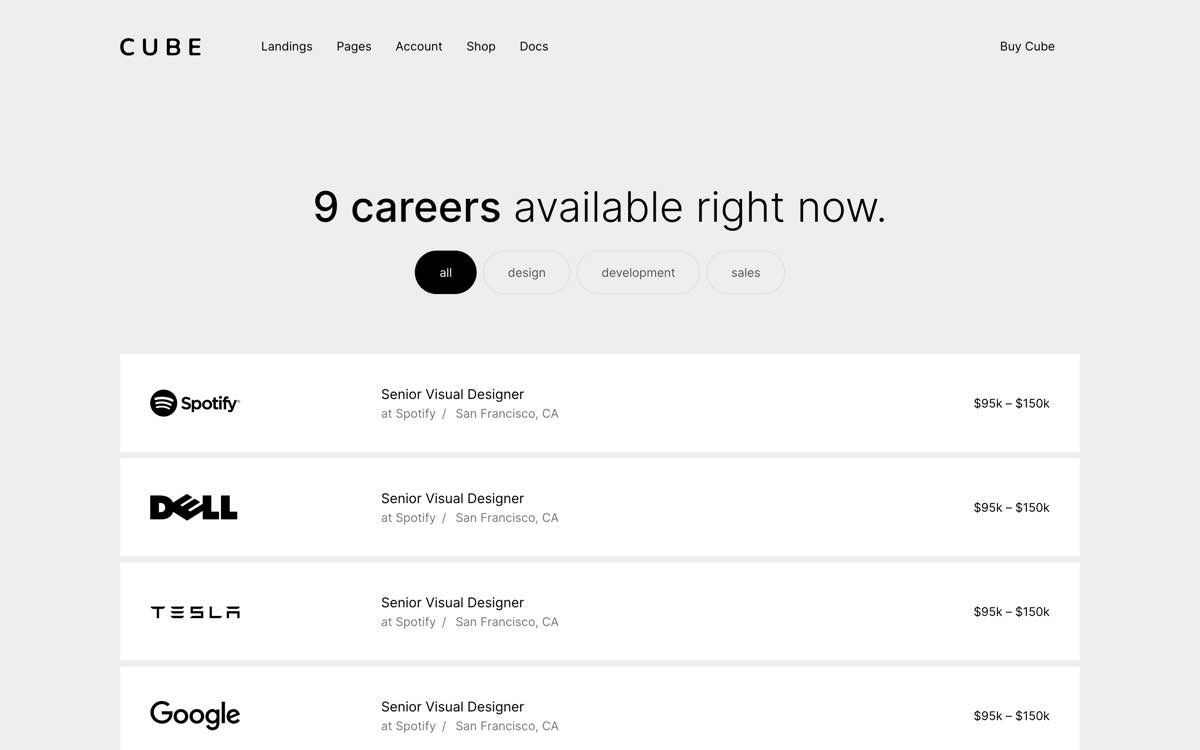Click the $95k – $150k salary on Dell listing
This screenshot has height=750, width=1200.
[1011, 507]
